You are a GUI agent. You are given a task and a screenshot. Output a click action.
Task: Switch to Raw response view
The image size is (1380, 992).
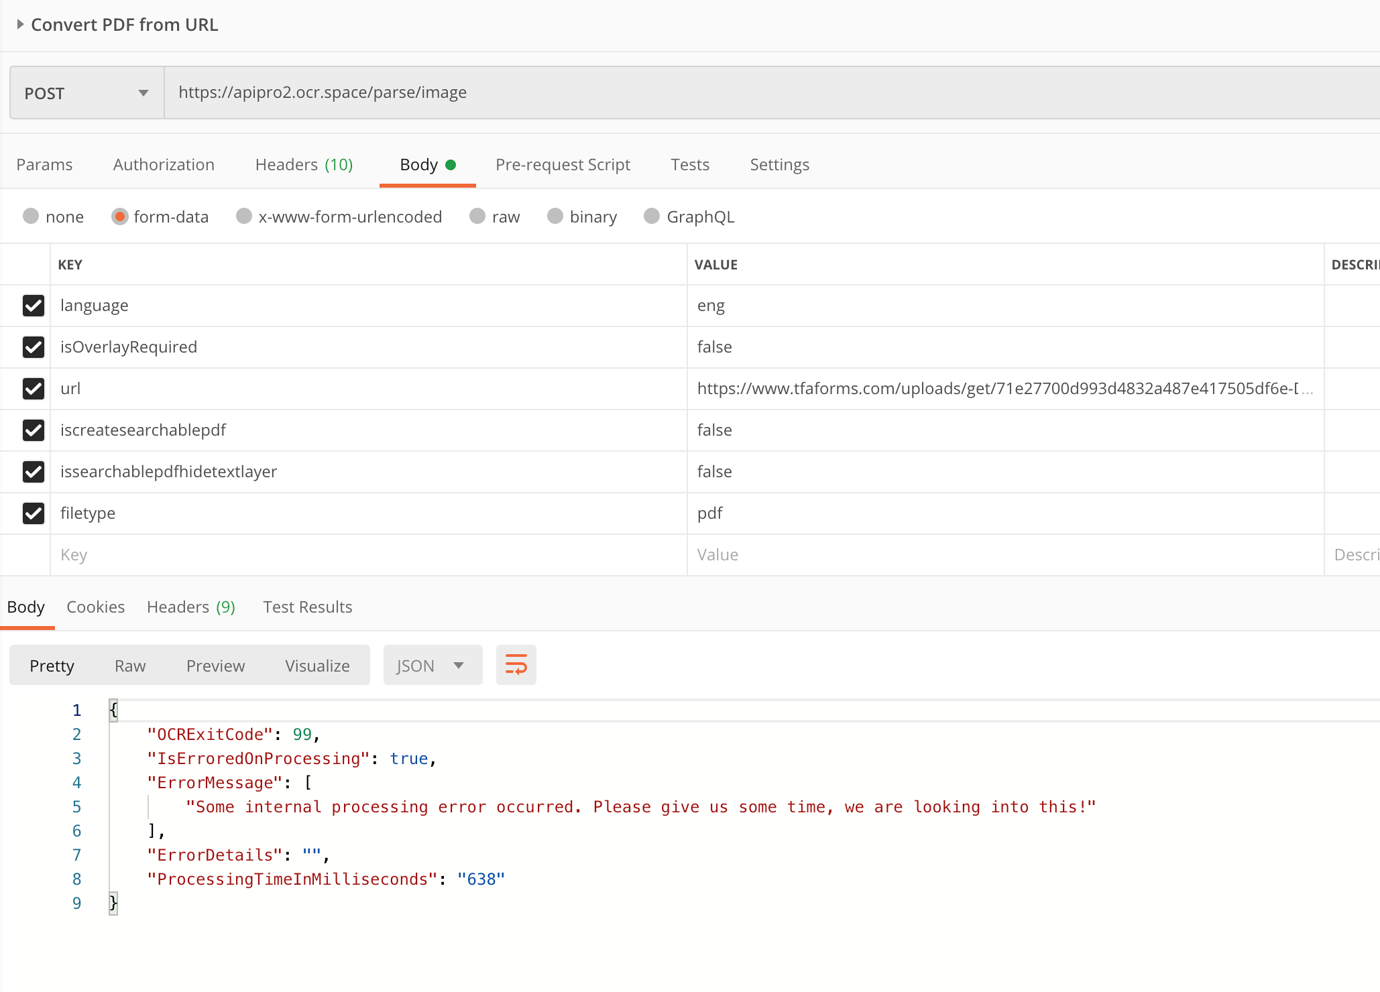click(x=130, y=666)
